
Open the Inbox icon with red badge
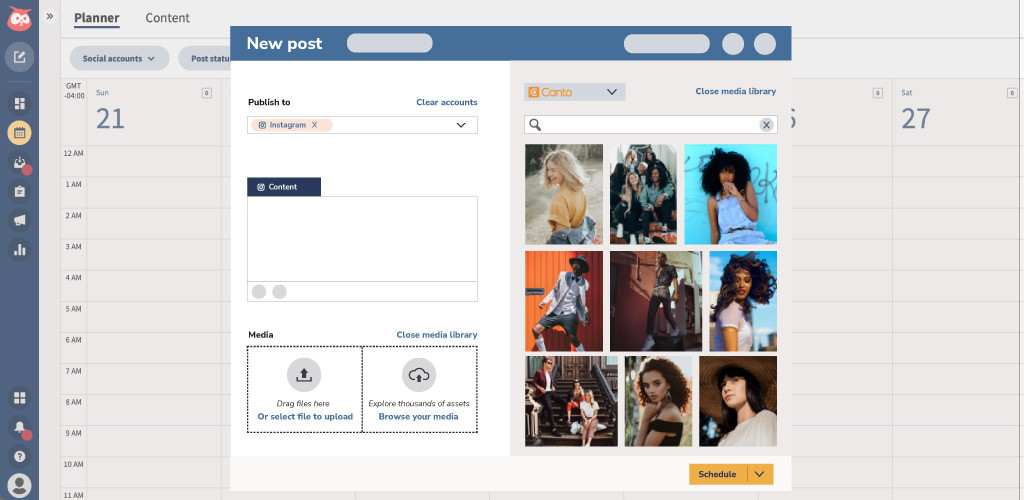20,163
